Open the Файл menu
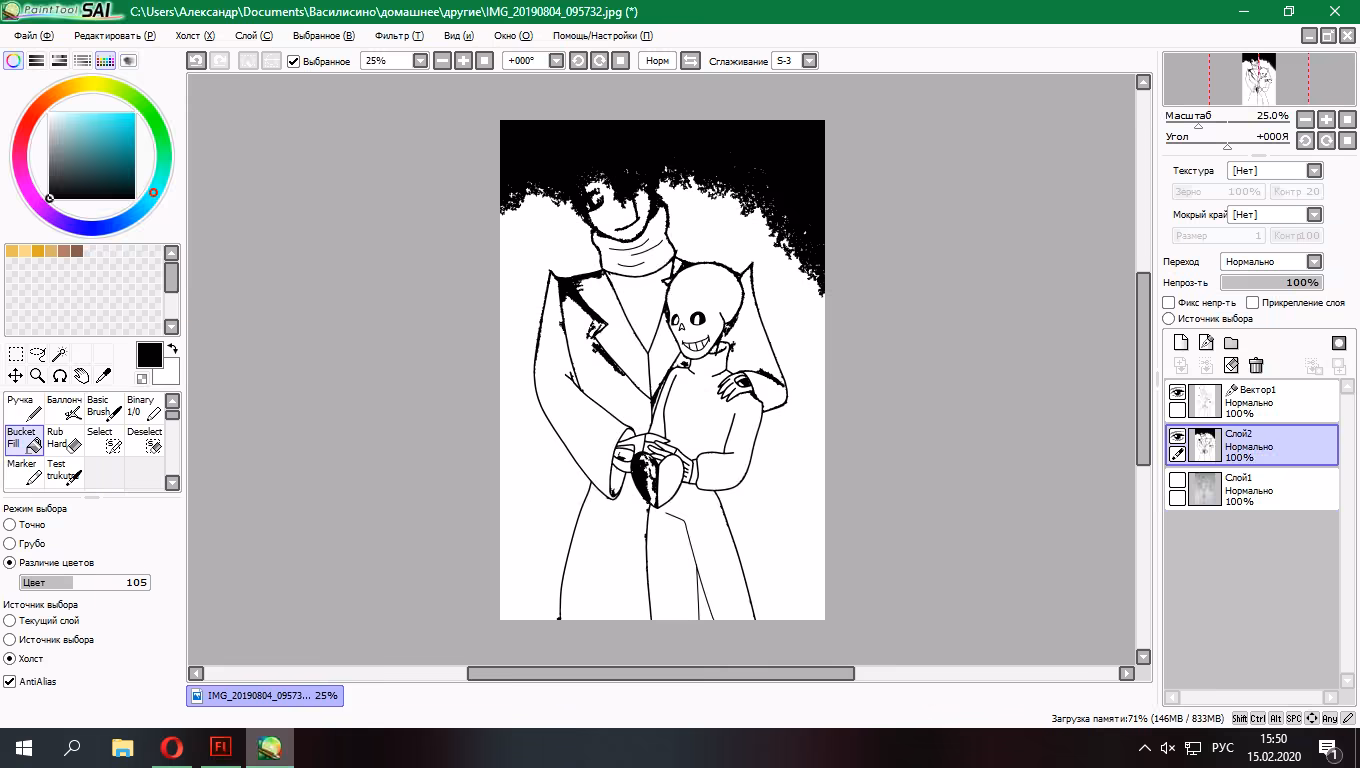Screen dimensions: 1360x768 tap(33, 35)
